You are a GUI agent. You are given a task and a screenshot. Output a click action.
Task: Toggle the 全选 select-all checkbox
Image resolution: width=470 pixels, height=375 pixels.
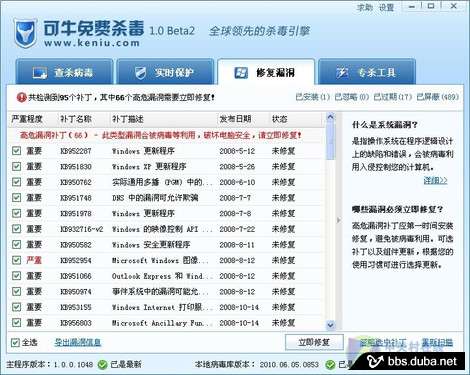coord(15,342)
